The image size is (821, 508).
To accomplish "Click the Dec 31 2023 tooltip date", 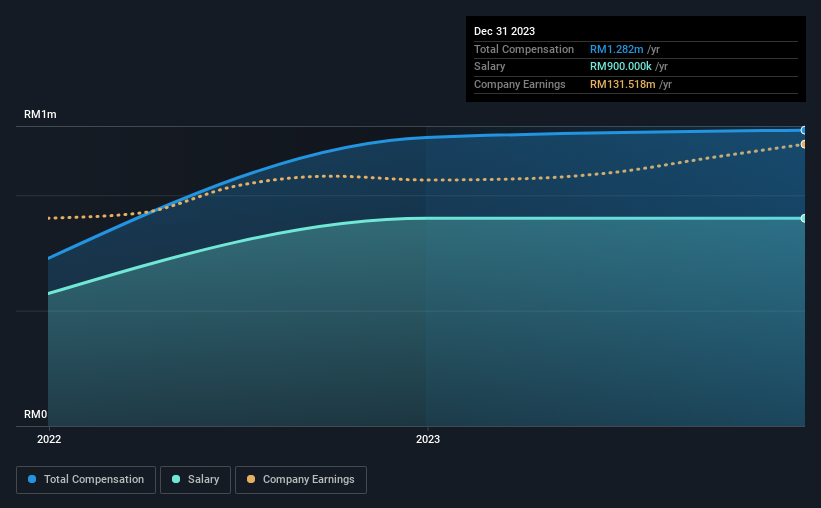I will [504, 31].
